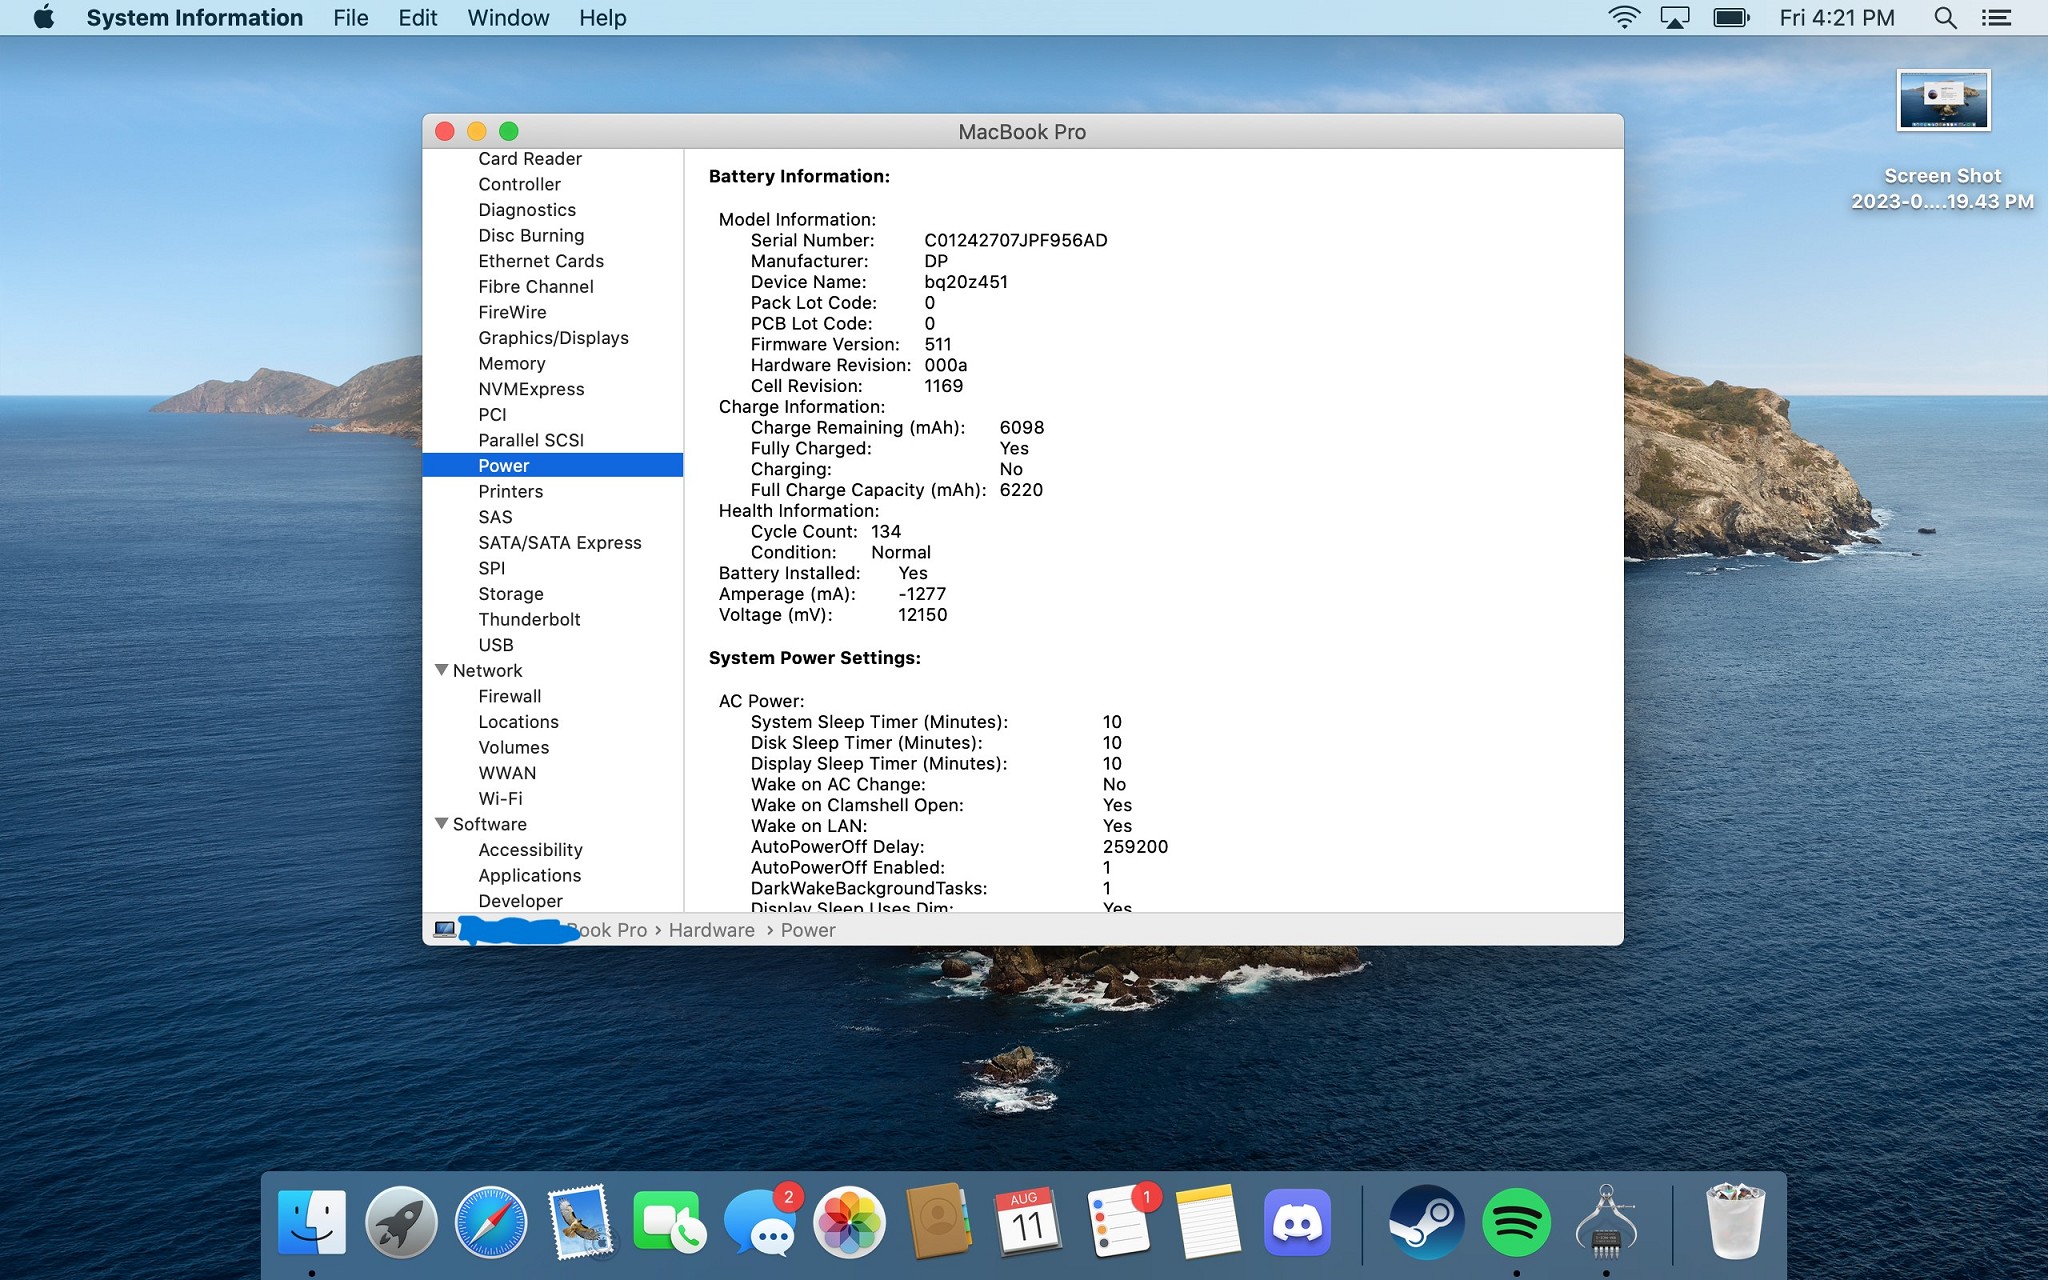This screenshot has height=1280, width=2048.
Task: Select Wi-Fi under Network
Action: click(500, 798)
